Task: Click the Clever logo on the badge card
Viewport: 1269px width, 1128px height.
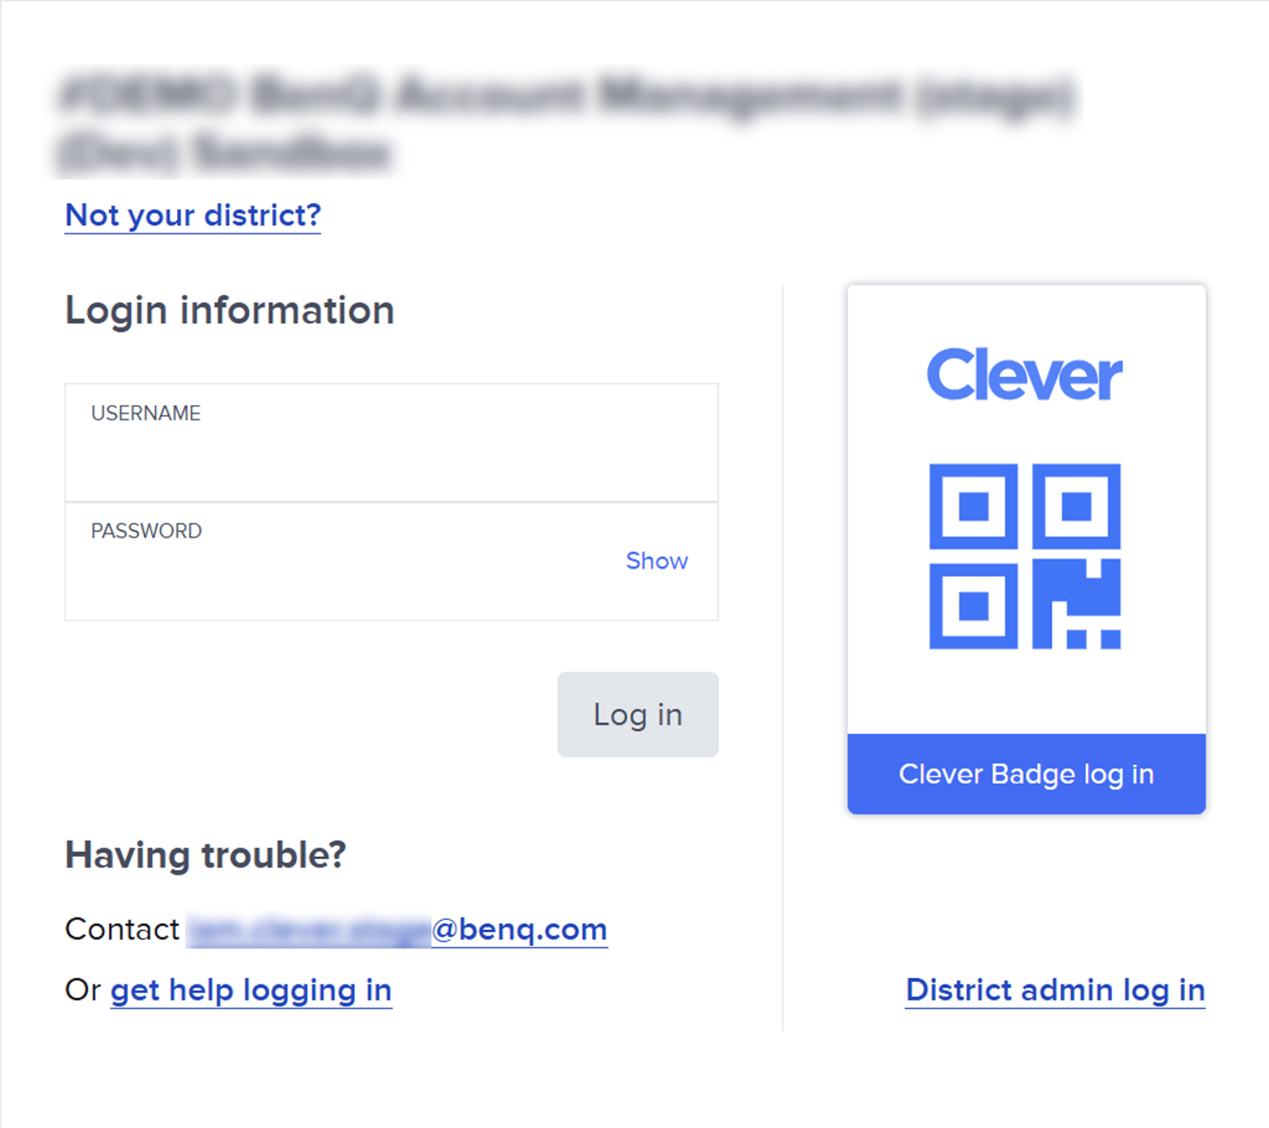Action: (1025, 375)
